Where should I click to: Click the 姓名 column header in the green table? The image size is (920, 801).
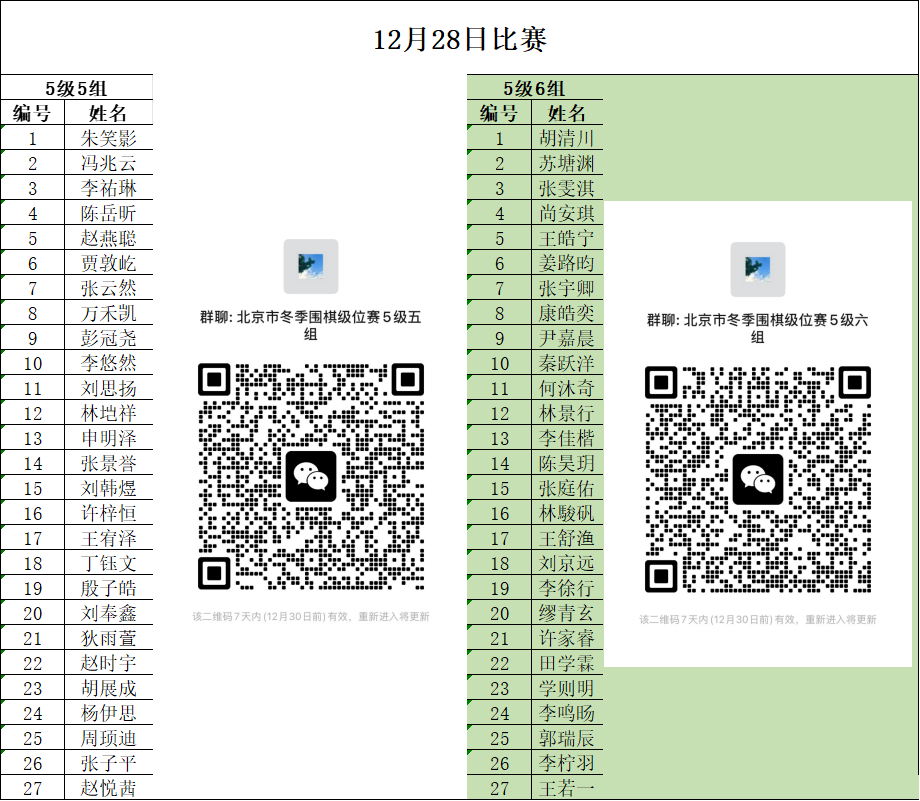568,113
